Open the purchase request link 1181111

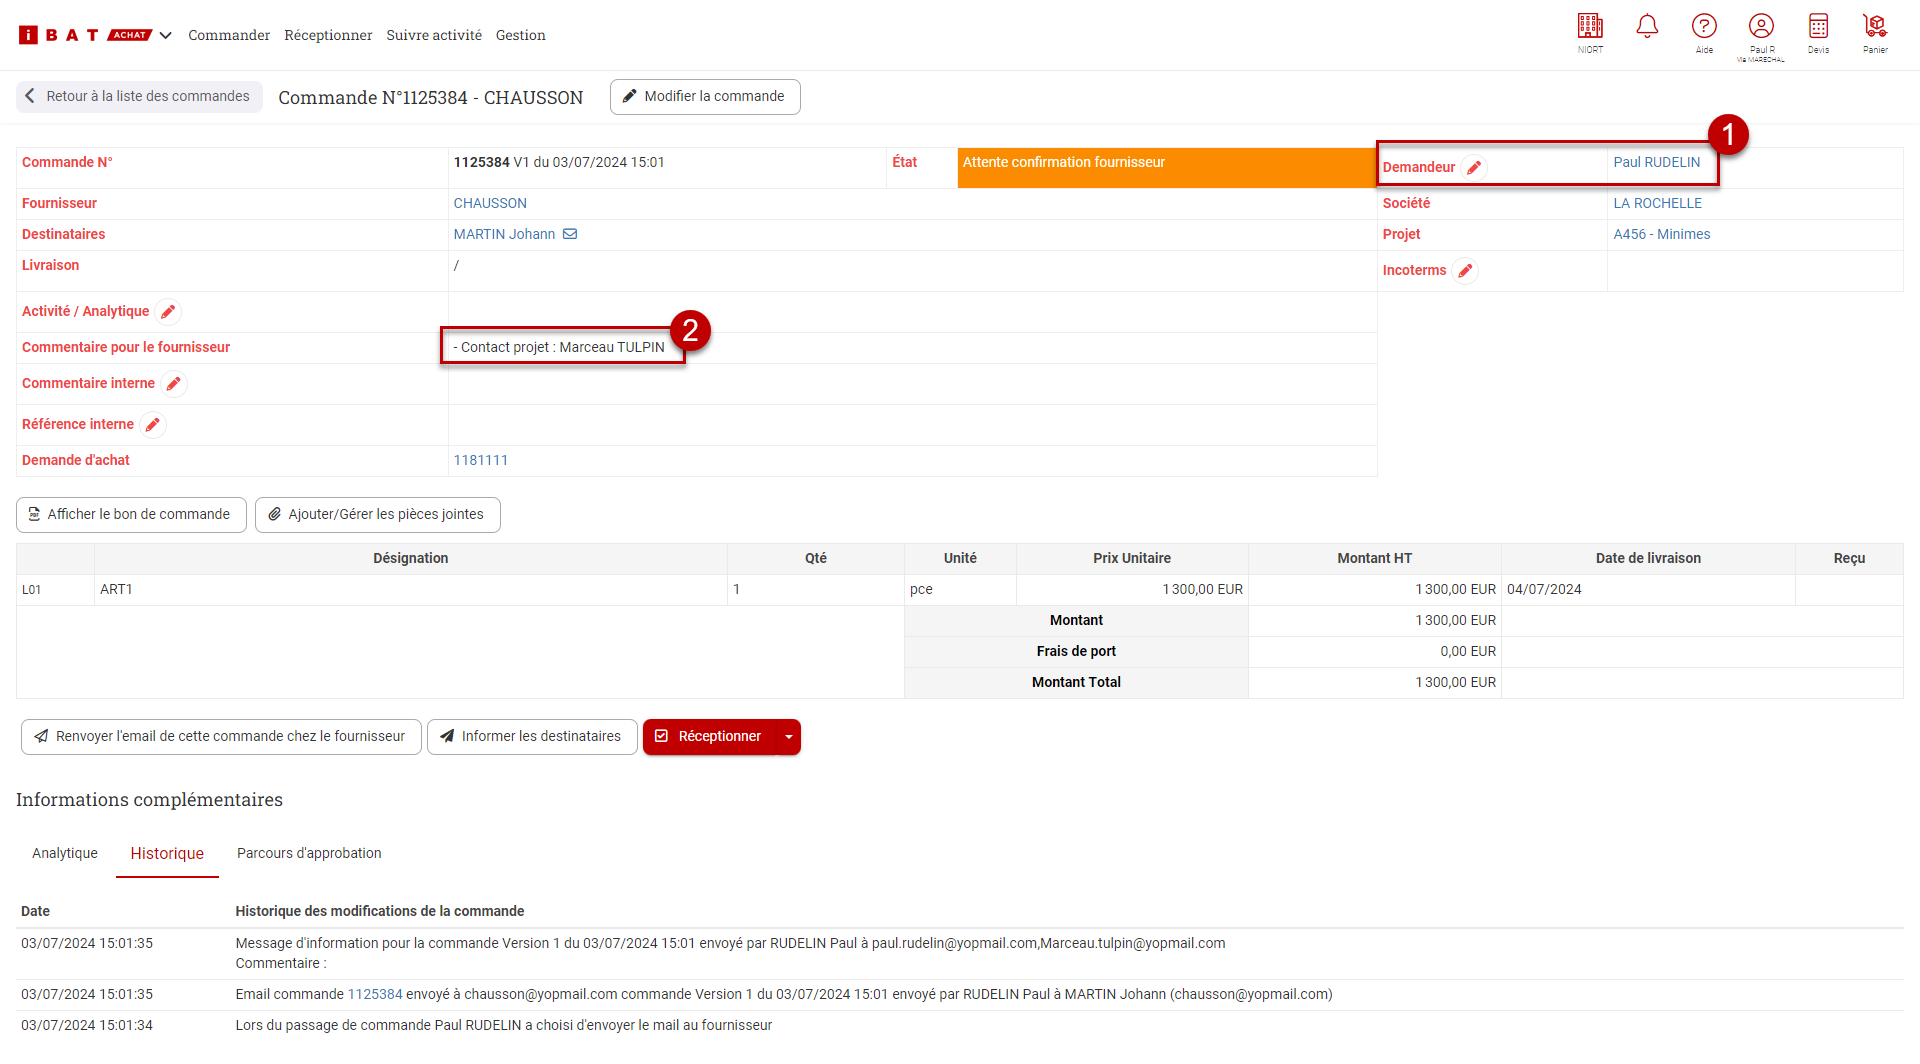point(481,460)
